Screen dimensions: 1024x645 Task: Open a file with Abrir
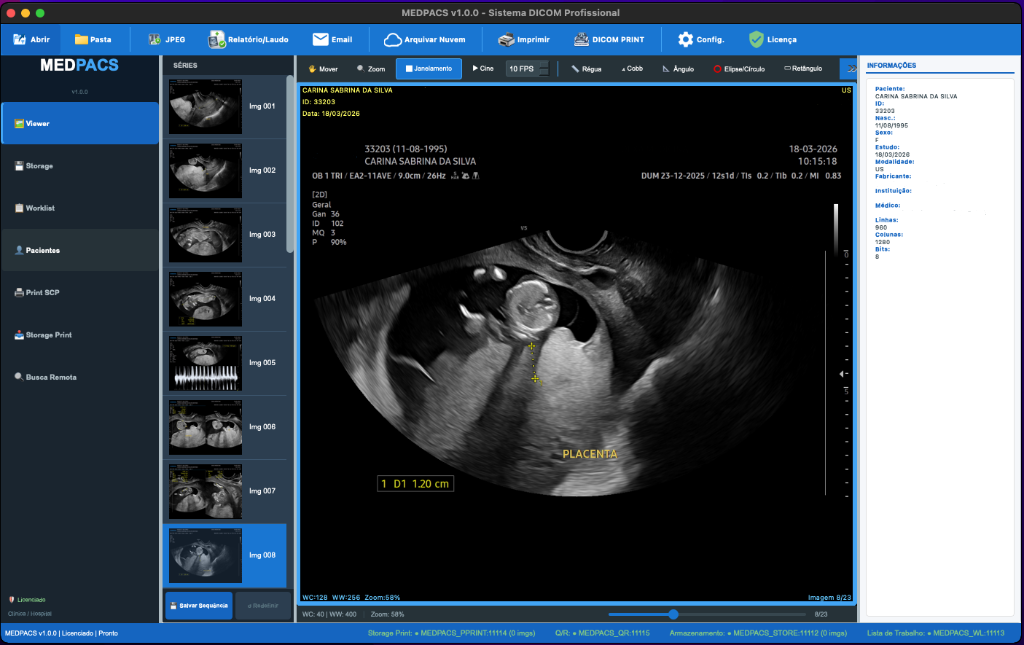(x=31, y=40)
